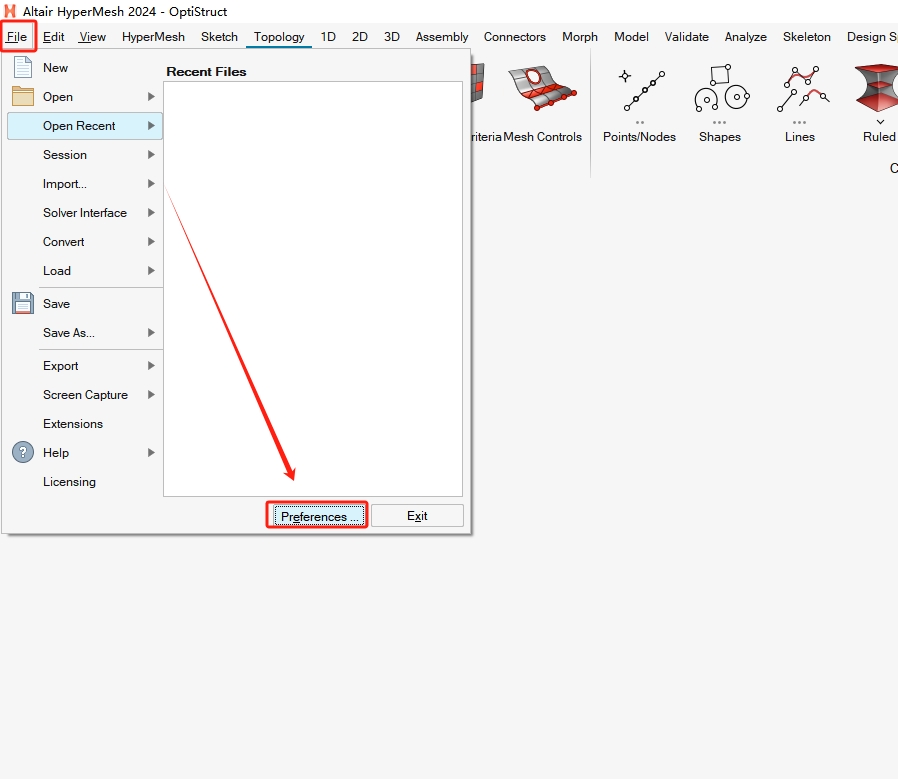Open the File menu

pos(17,37)
